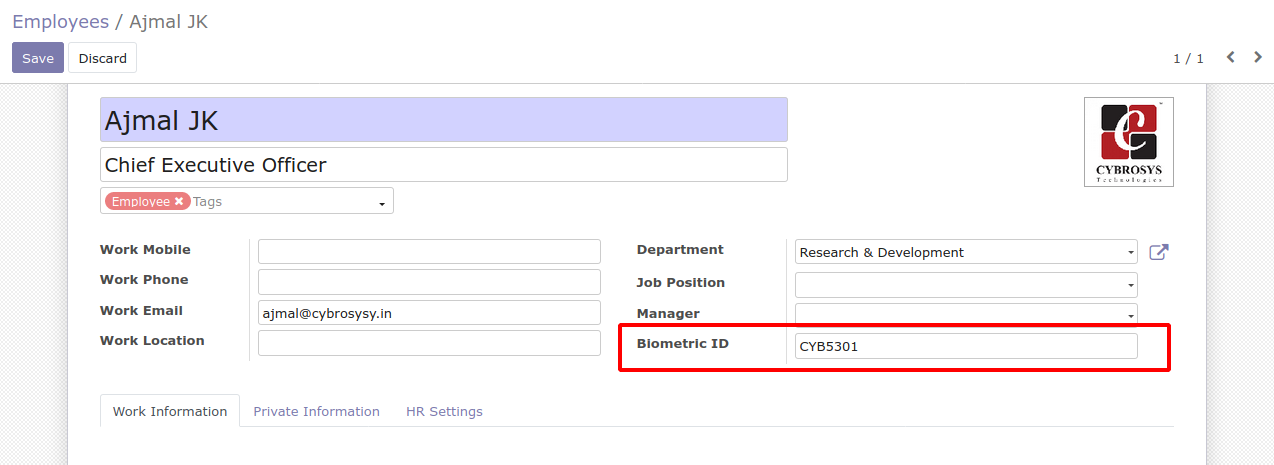Click the Biometric ID field
This screenshot has height=465, width=1274.
click(x=965, y=347)
